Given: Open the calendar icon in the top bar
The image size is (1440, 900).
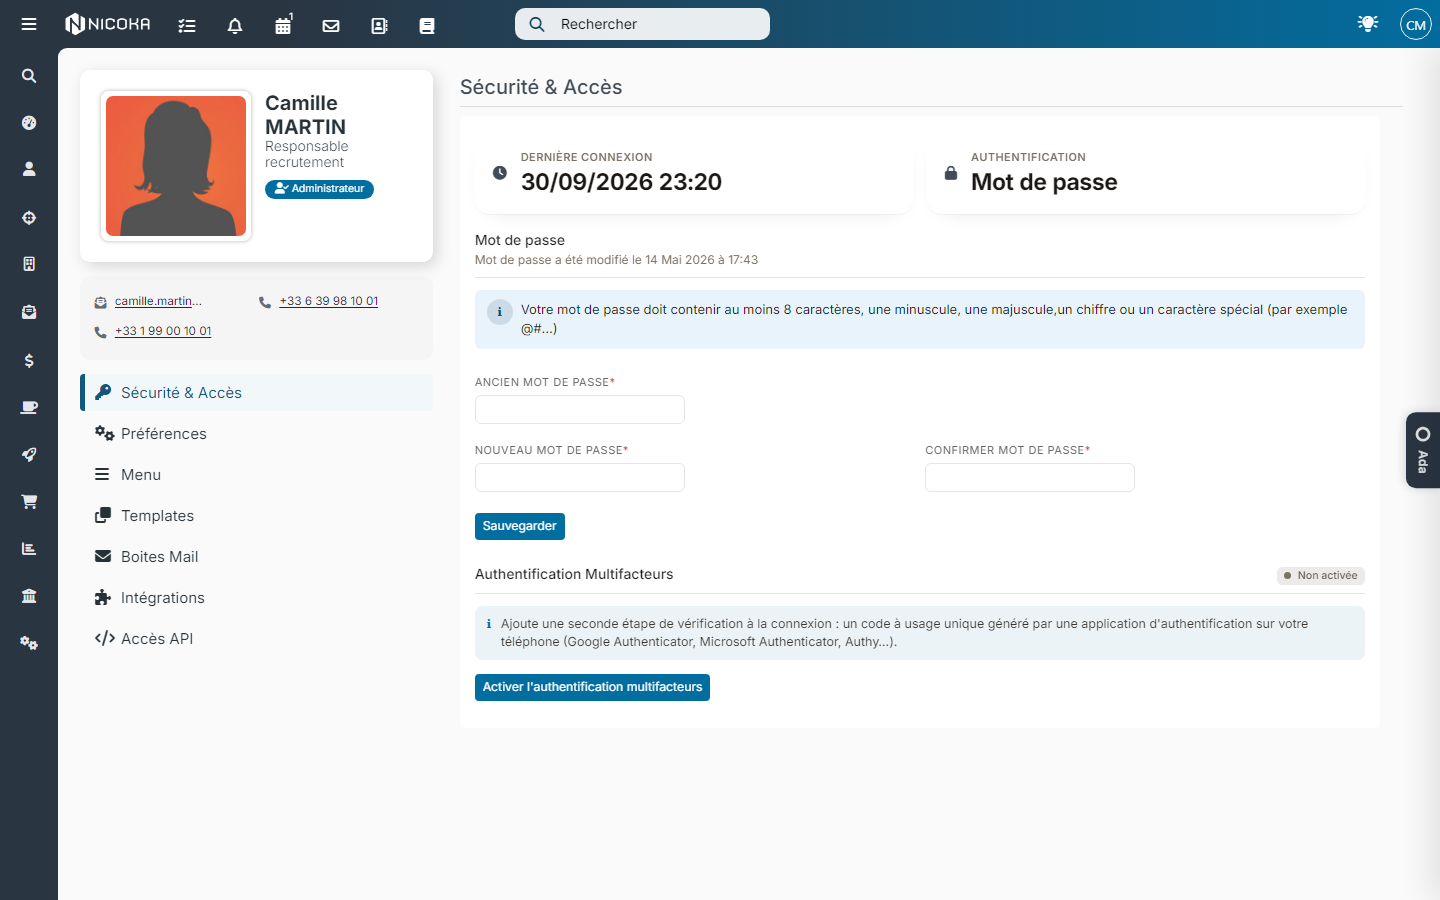Looking at the screenshot, I should pos(283,25).
